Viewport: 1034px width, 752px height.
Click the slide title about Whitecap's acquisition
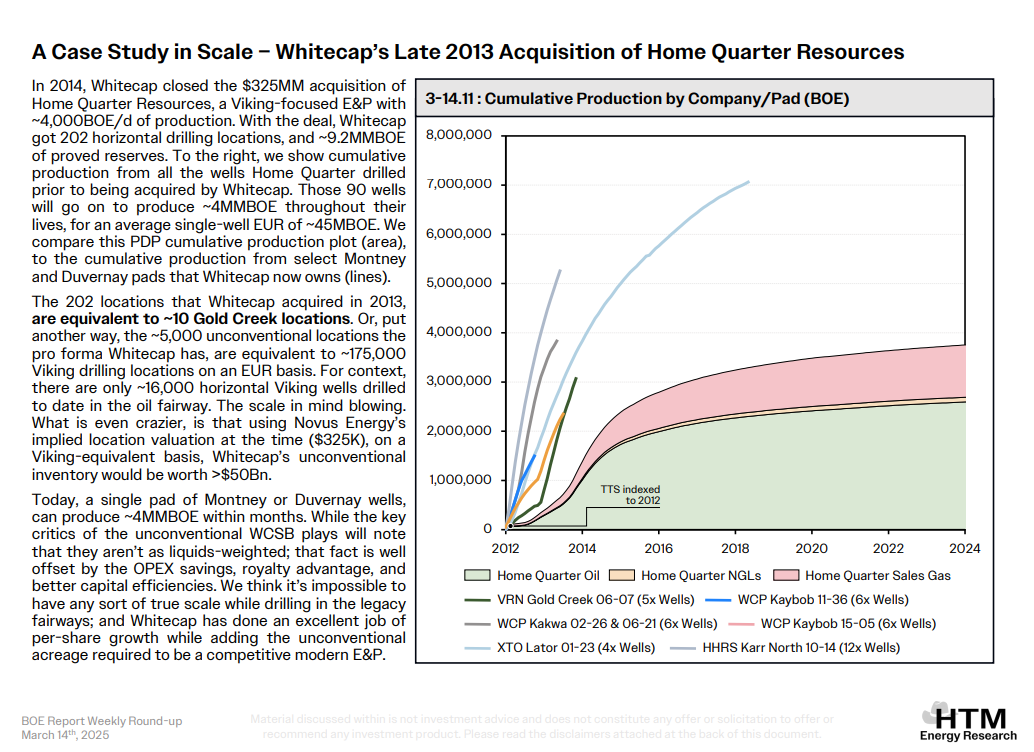(468, 52)
